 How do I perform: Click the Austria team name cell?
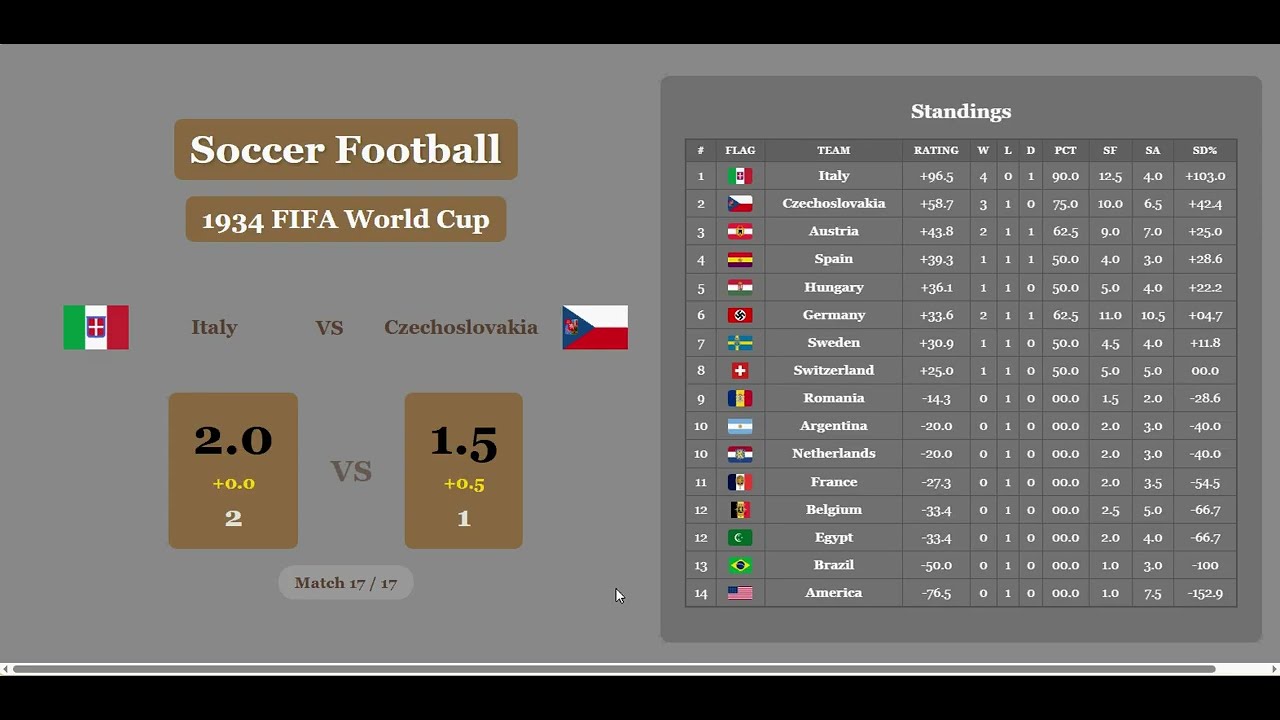coord(833,231)
